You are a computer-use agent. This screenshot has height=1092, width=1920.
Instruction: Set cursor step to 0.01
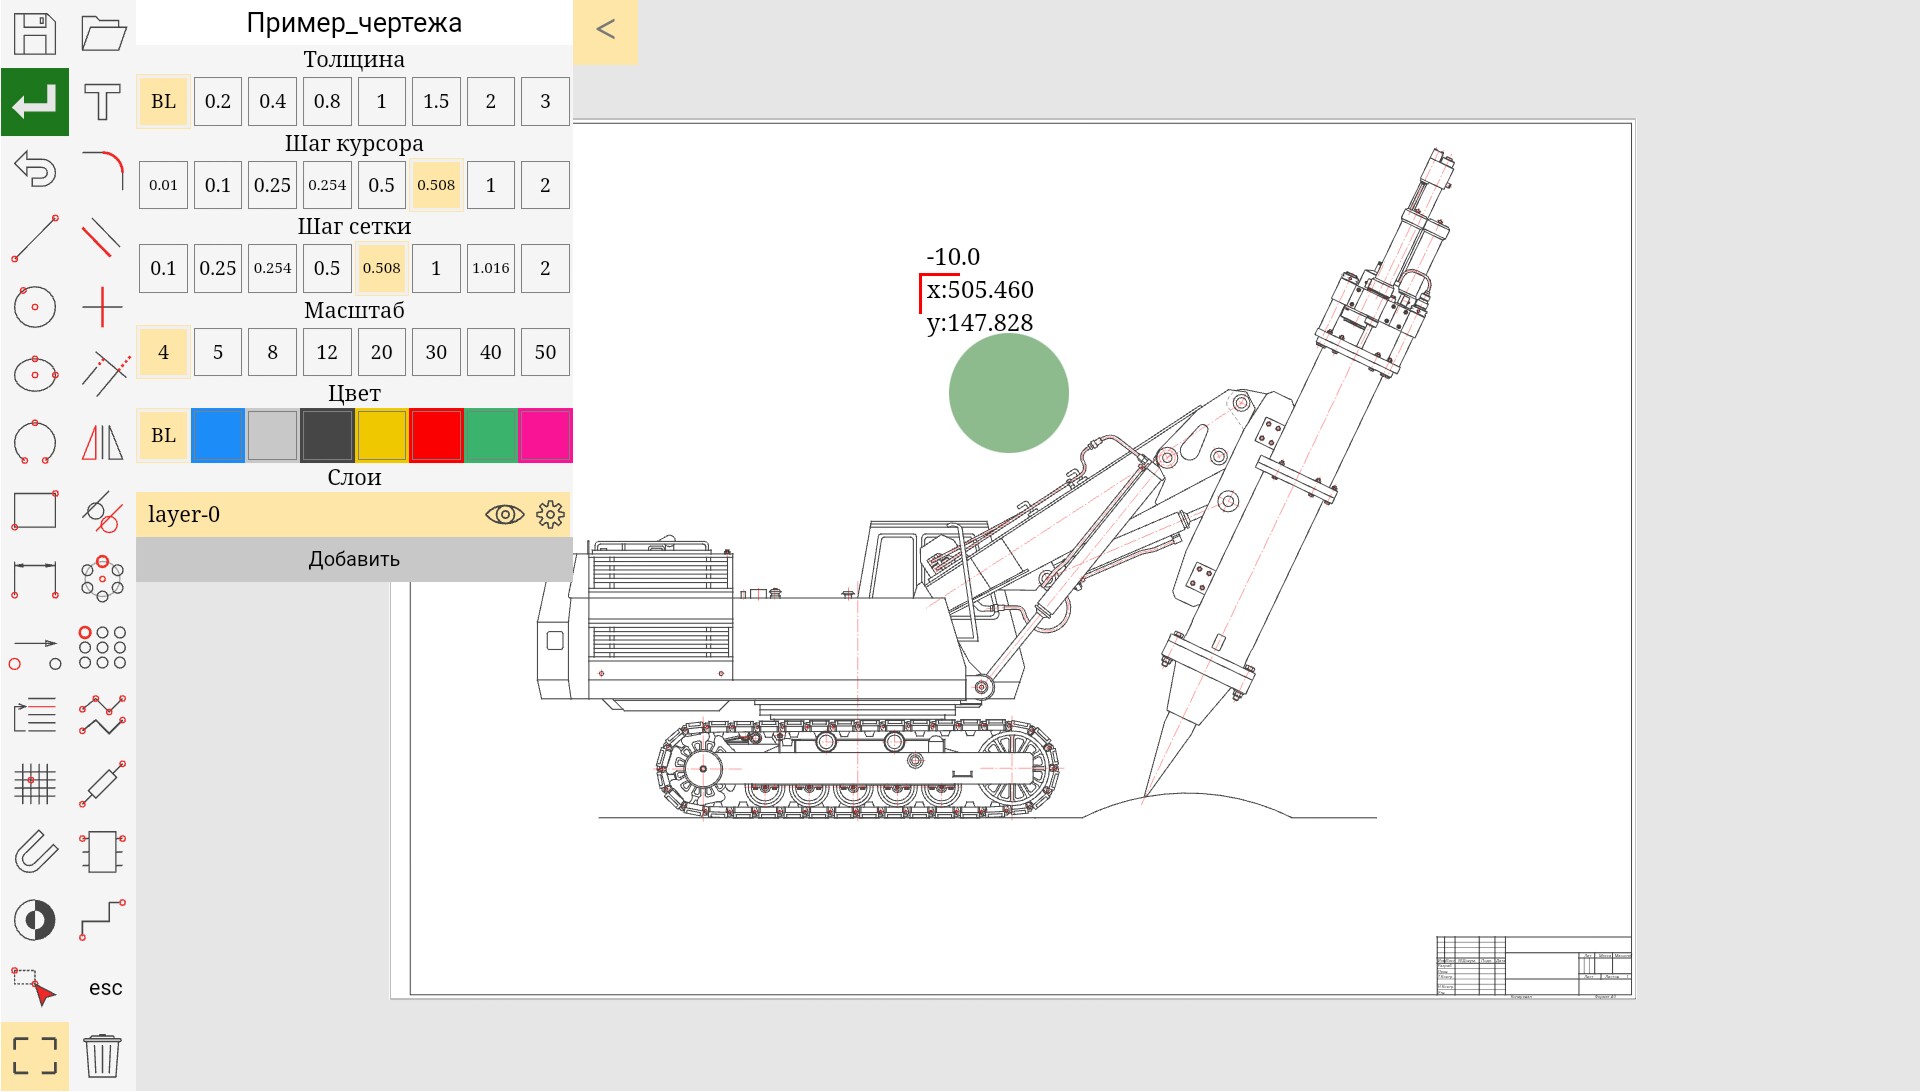click(163, 185)
